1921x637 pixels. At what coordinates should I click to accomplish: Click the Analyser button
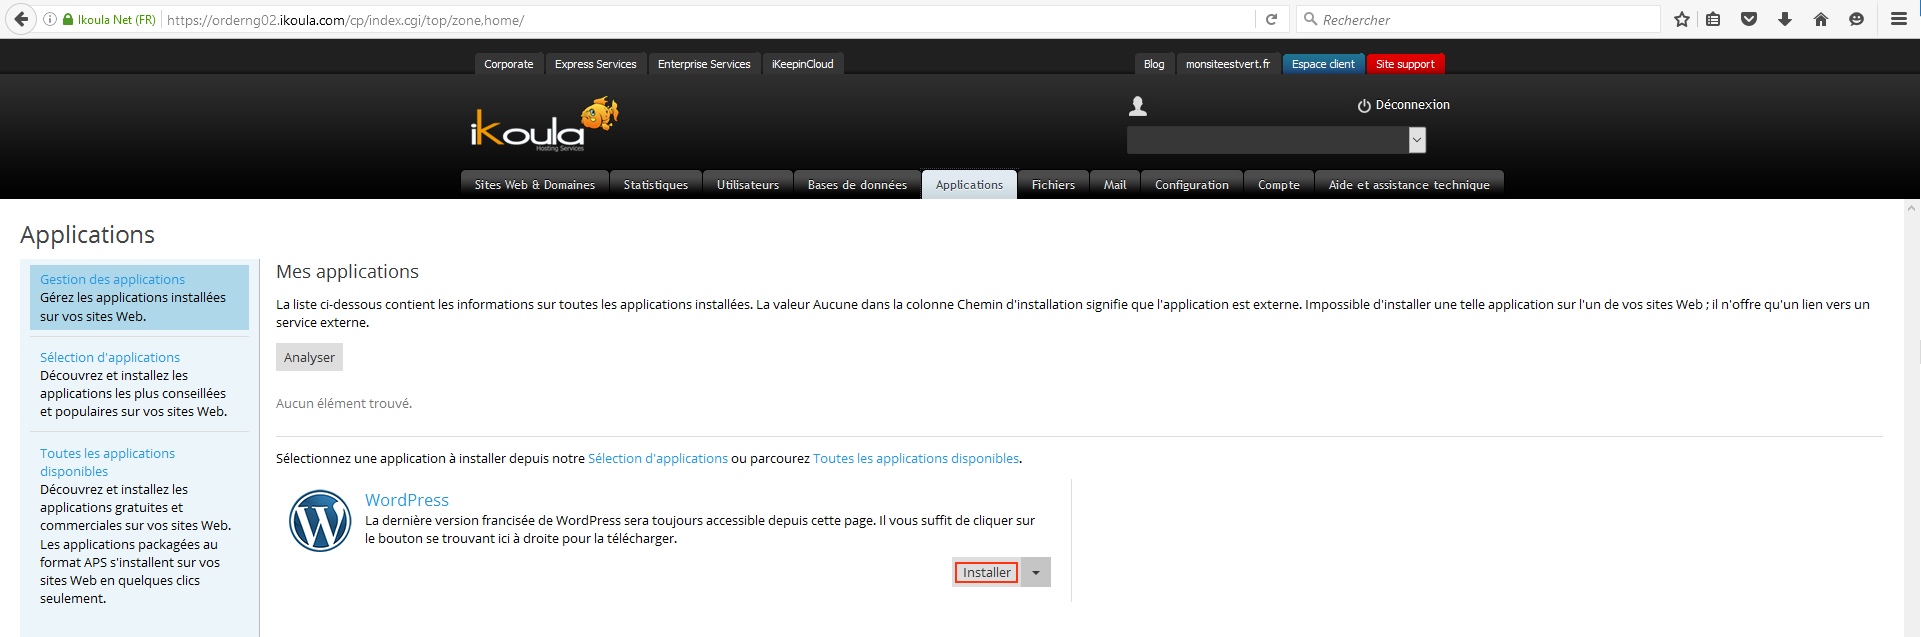coord(309,358)
